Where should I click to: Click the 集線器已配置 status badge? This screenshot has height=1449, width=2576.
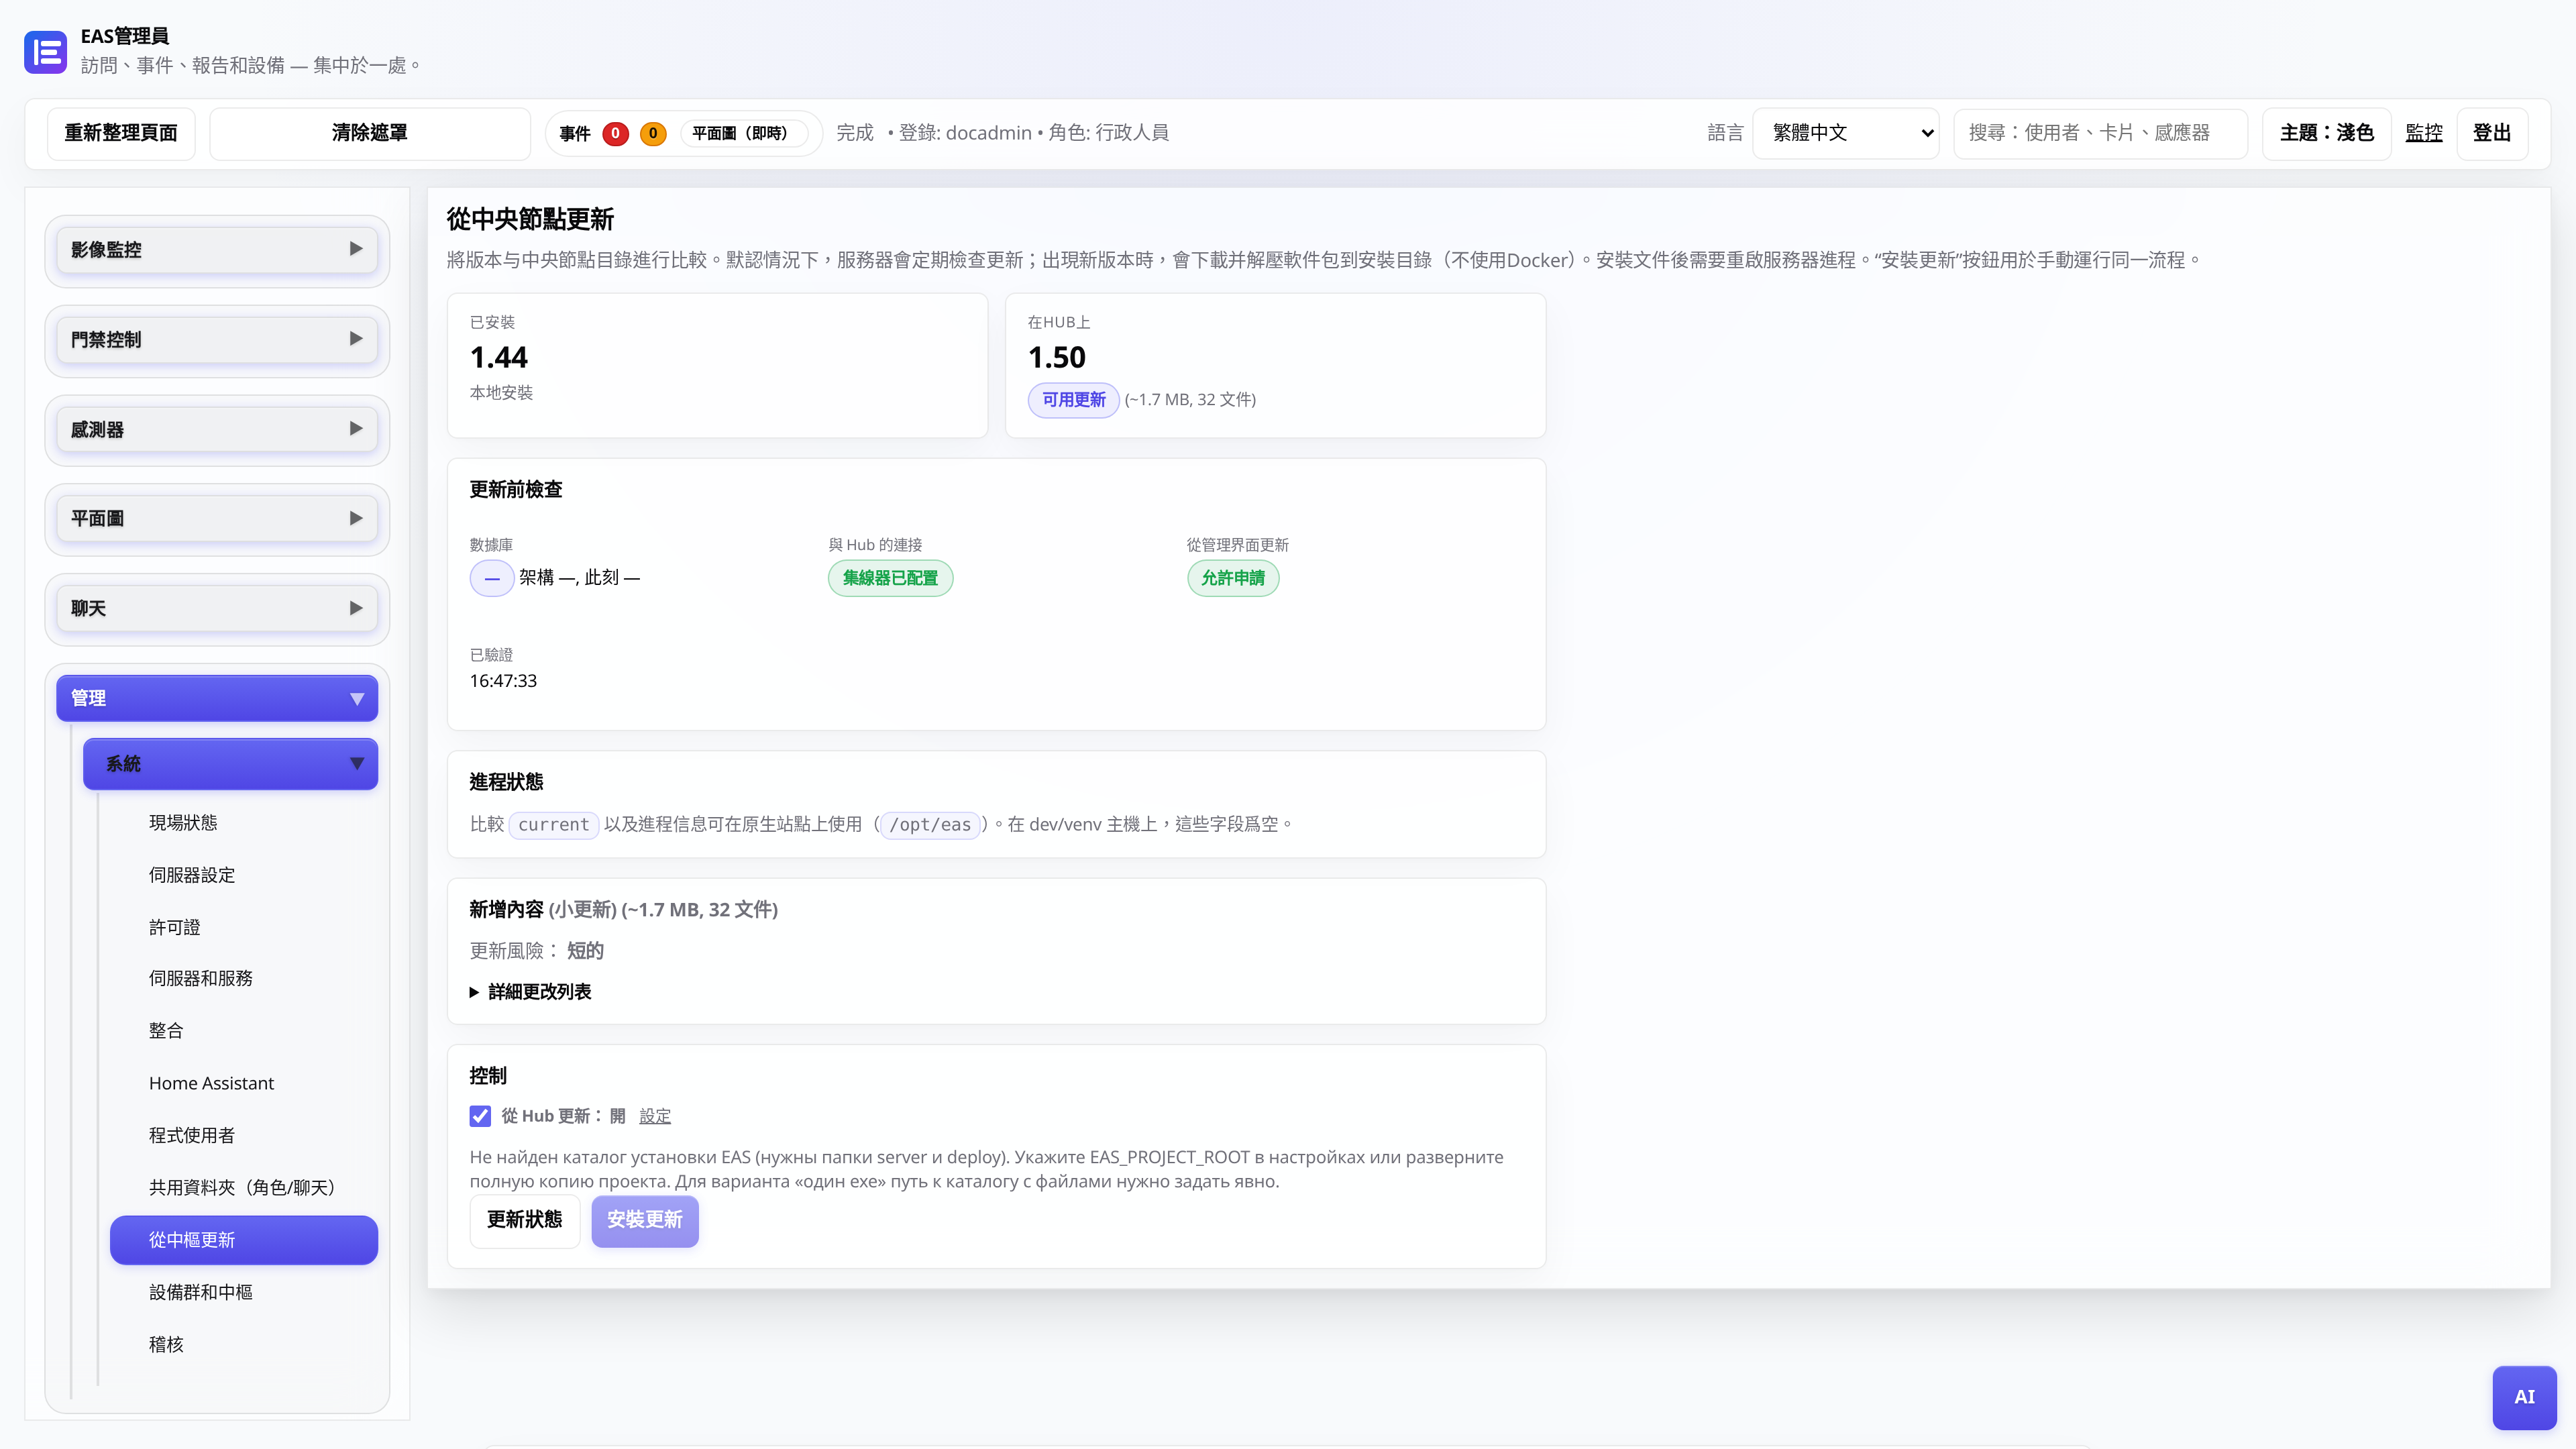[x=890, y=578]
